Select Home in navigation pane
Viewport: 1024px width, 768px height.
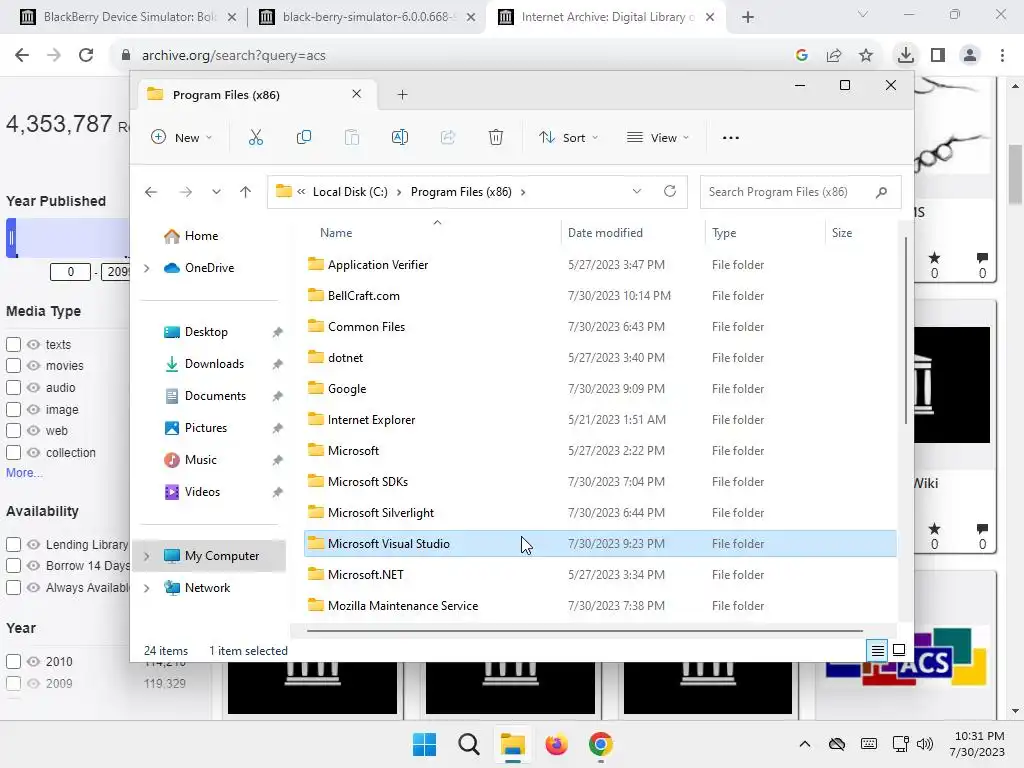click(x=201, y=236)
